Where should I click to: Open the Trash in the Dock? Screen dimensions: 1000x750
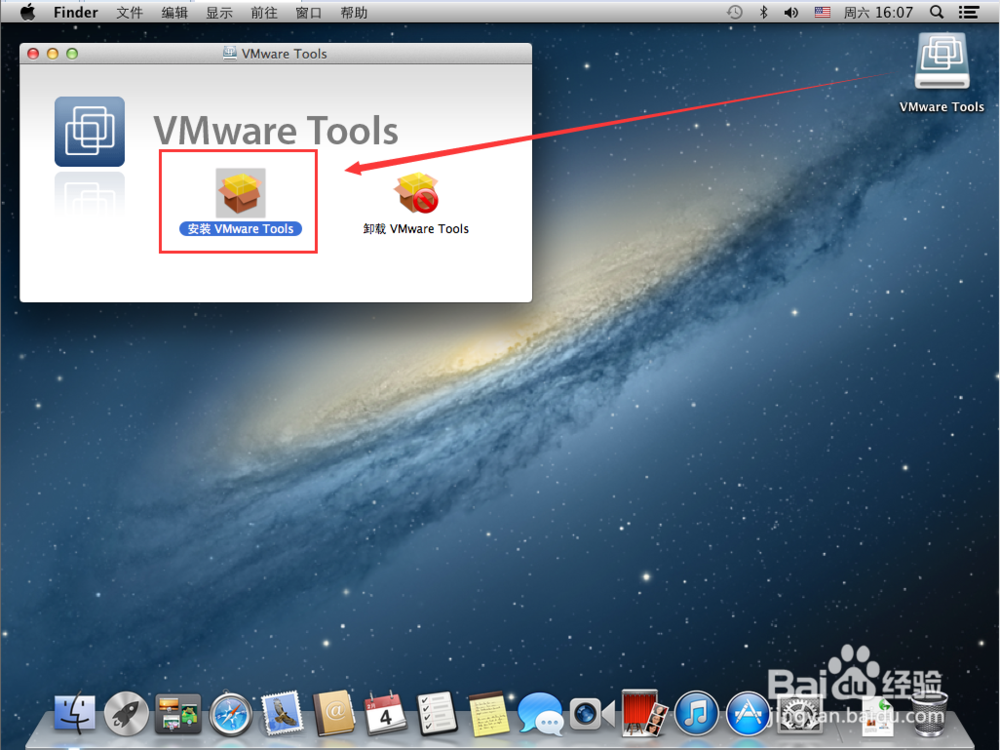[930, 714]
